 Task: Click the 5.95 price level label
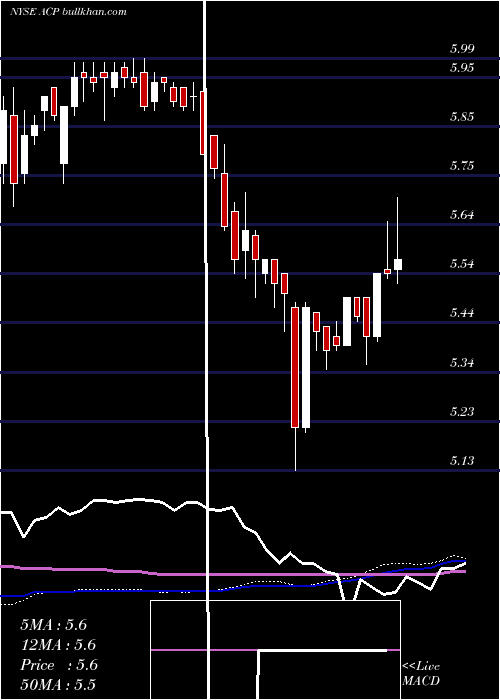click(462, 68)
